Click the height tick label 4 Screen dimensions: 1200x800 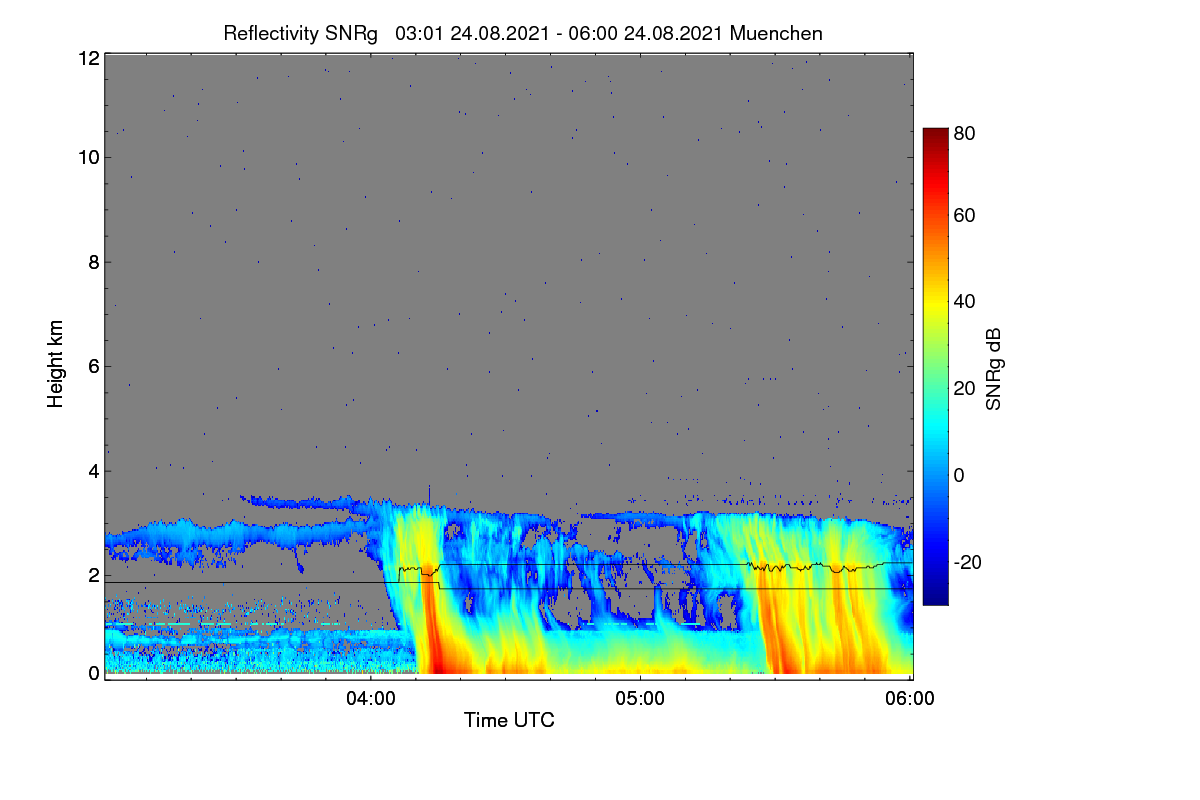[x=94, y=471]
